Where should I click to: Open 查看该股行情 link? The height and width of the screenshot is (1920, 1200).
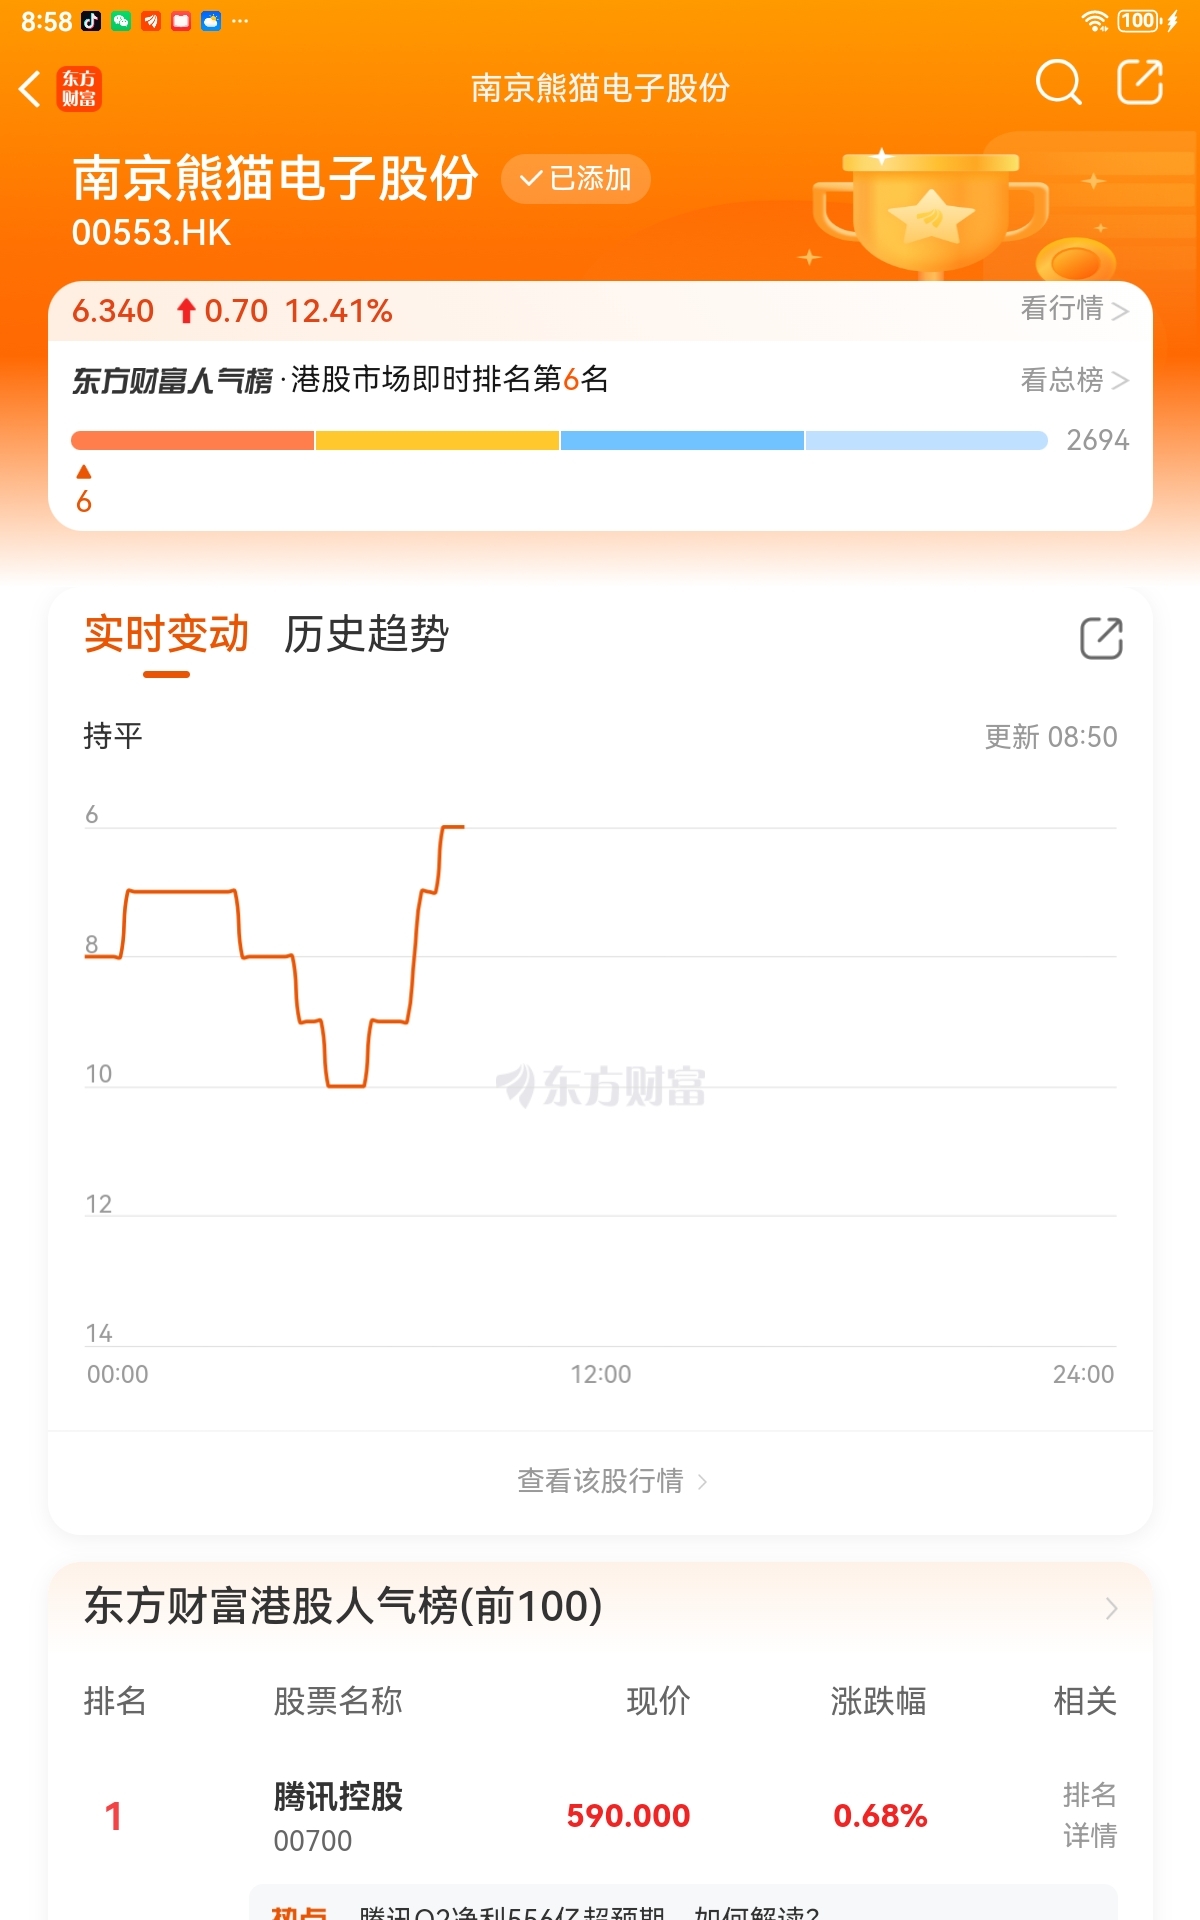click(x=611, y=1481)
